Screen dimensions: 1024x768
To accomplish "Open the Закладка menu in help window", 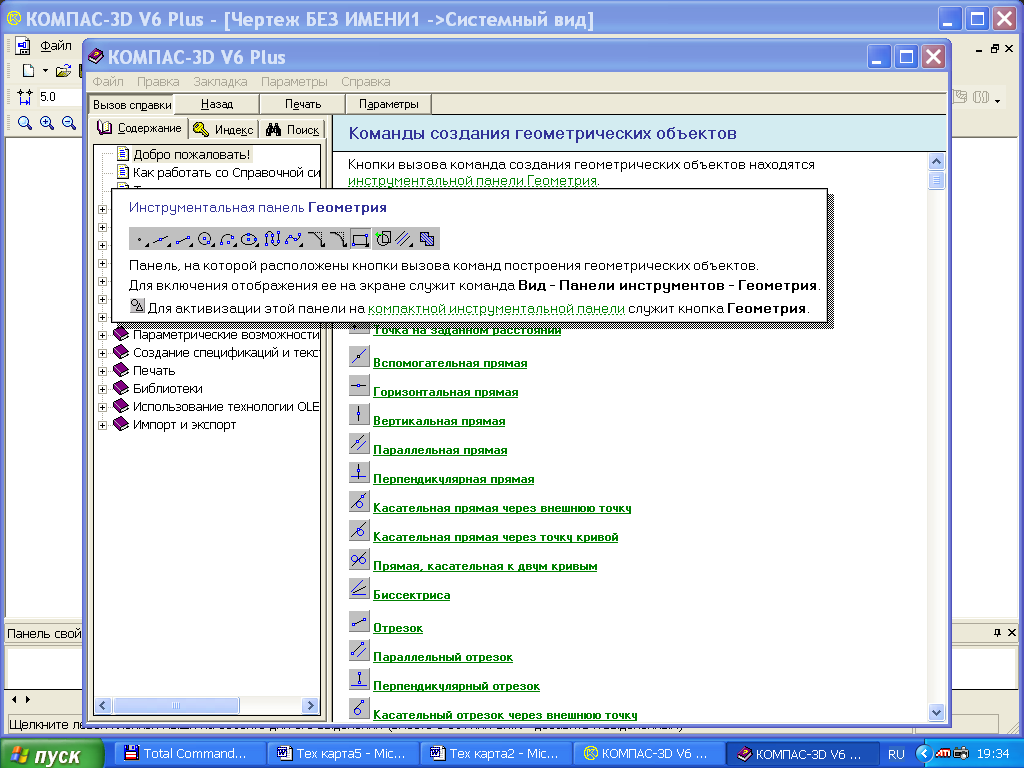I will coord(220,82).
